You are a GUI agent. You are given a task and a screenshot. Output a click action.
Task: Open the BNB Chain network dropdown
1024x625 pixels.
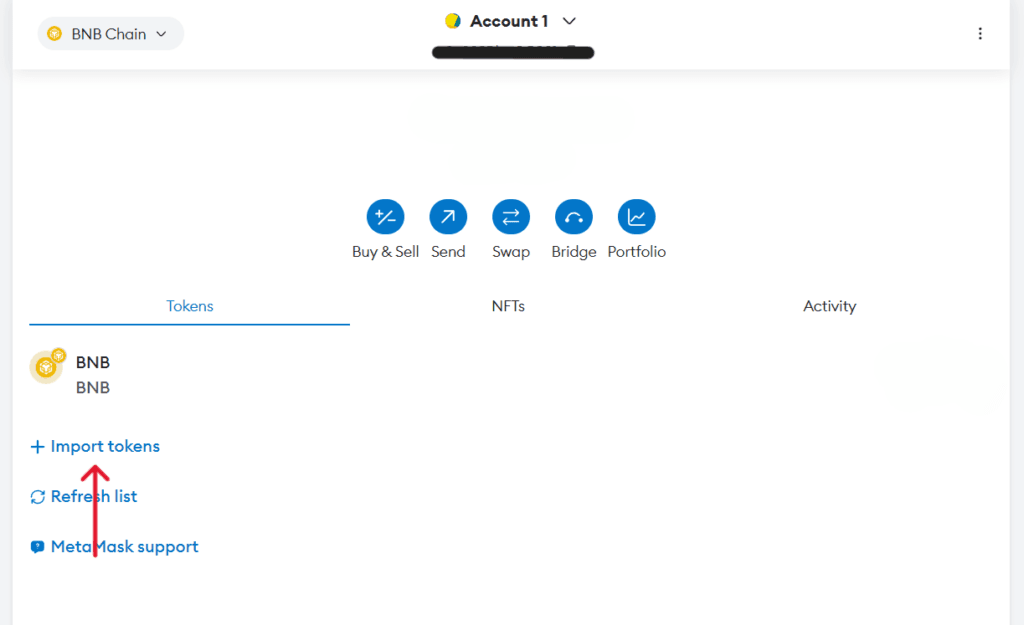tap(110, 34)
